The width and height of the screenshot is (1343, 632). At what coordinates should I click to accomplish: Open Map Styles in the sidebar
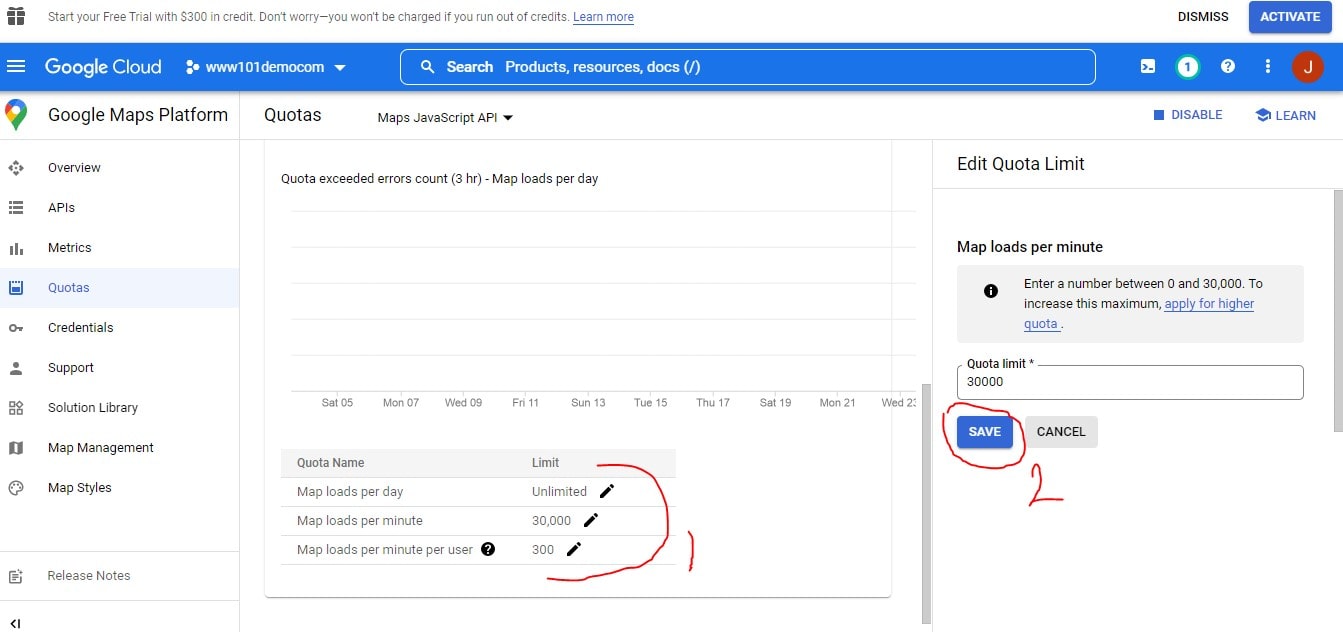pyautogui.click(x=79, y=488)
